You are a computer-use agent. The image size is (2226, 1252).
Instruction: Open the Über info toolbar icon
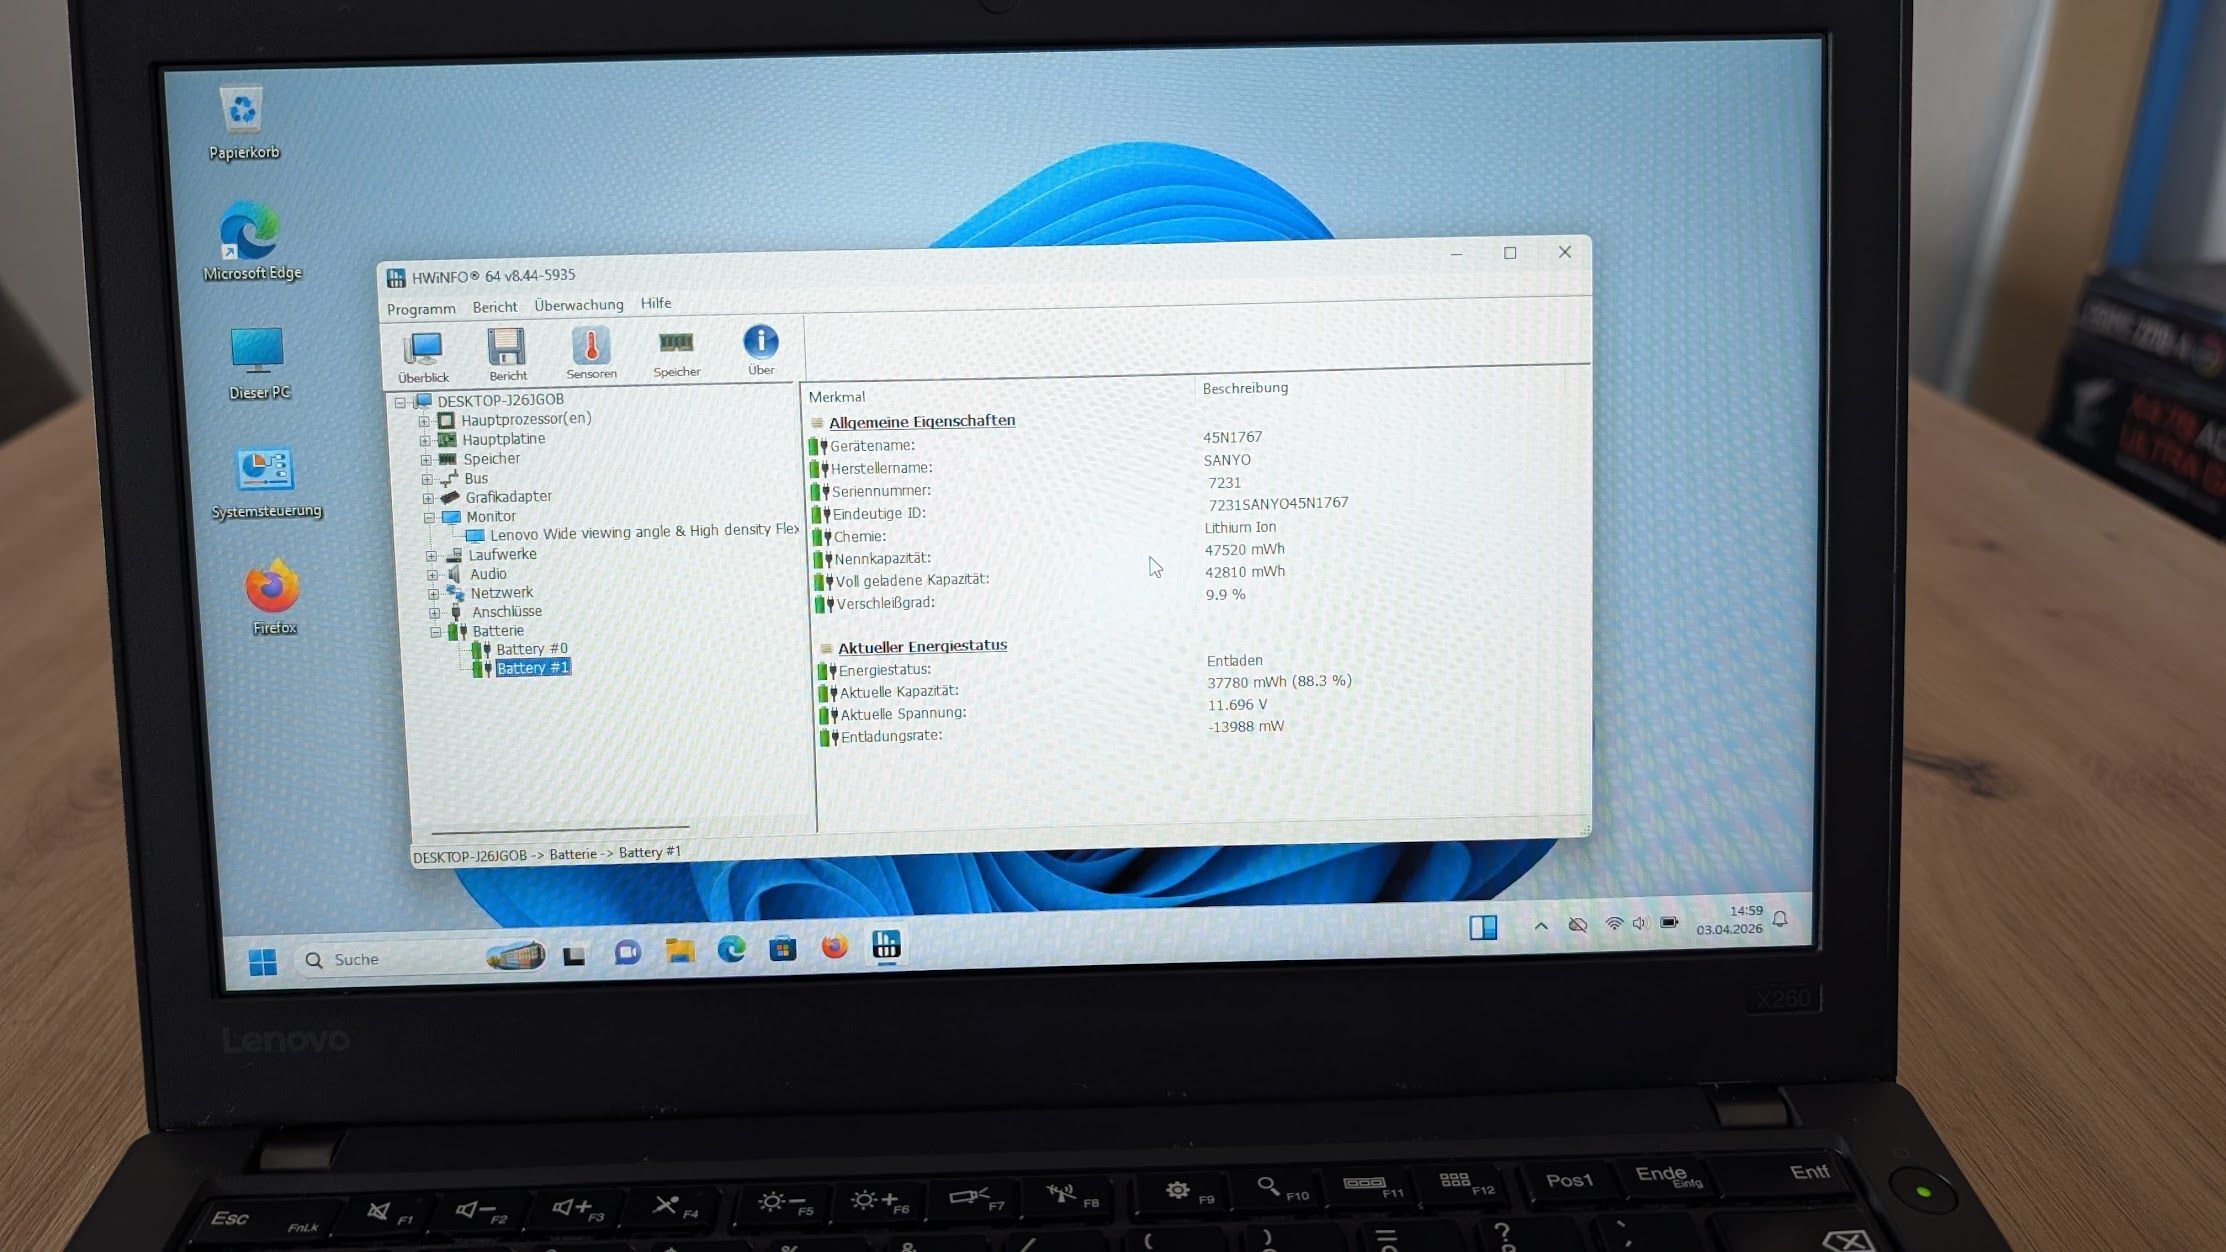(x=761, y=349)
